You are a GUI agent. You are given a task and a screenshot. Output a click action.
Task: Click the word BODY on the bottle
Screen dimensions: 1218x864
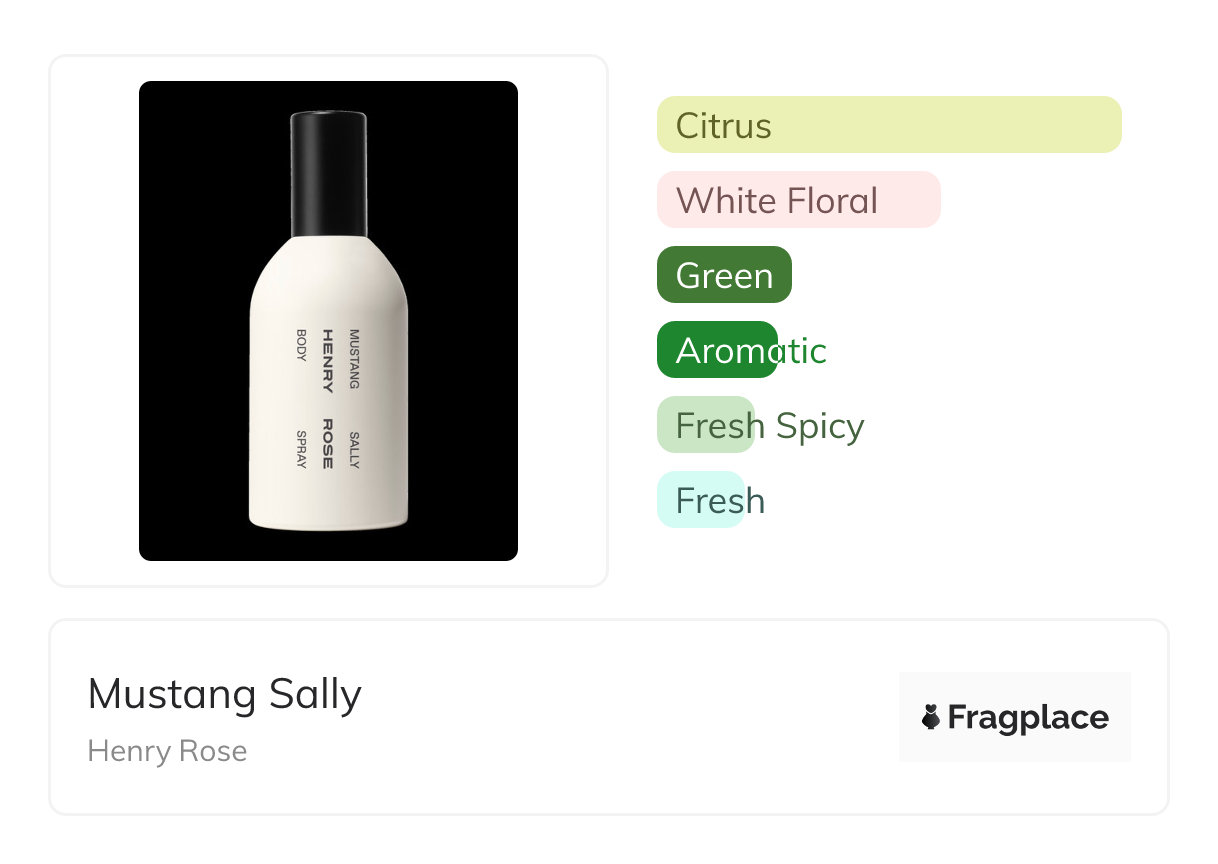tap(300, 345)
